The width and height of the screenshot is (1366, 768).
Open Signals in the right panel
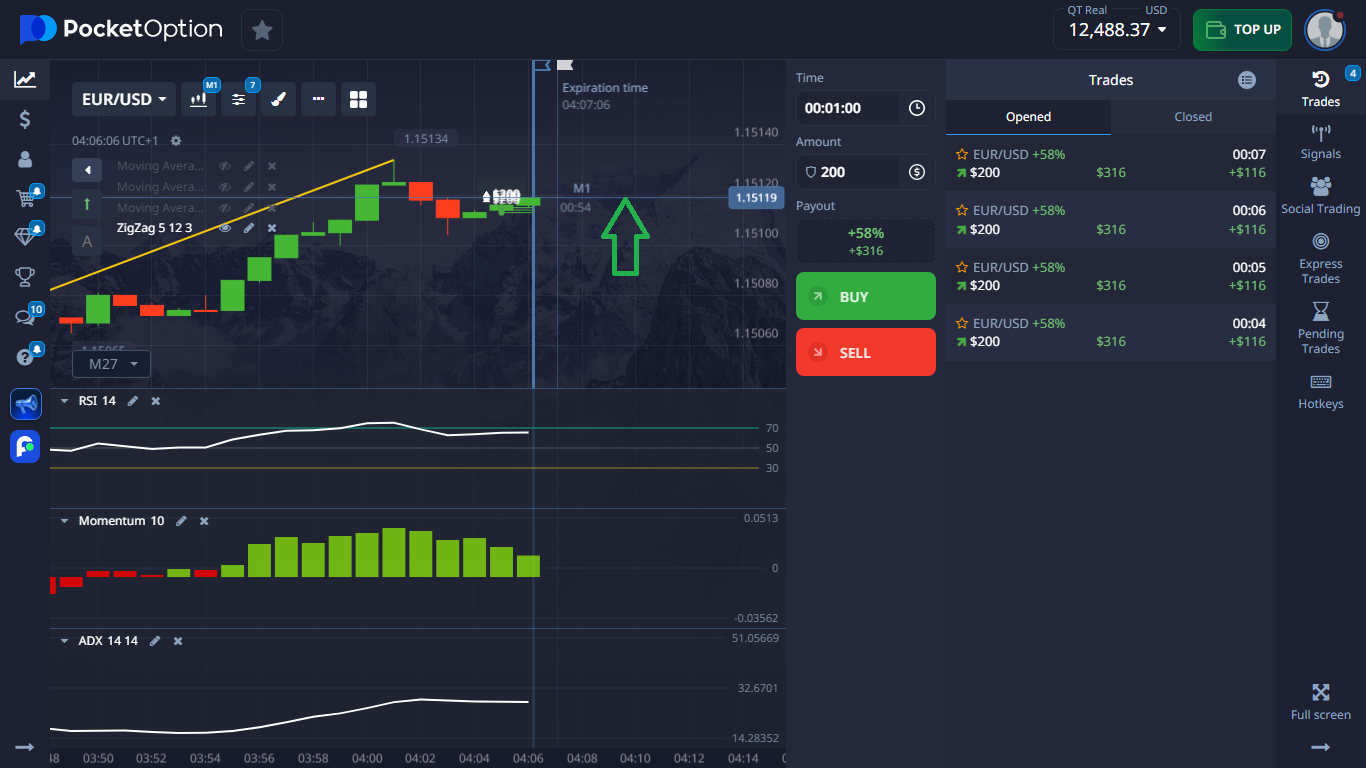tap(1320, 144)
